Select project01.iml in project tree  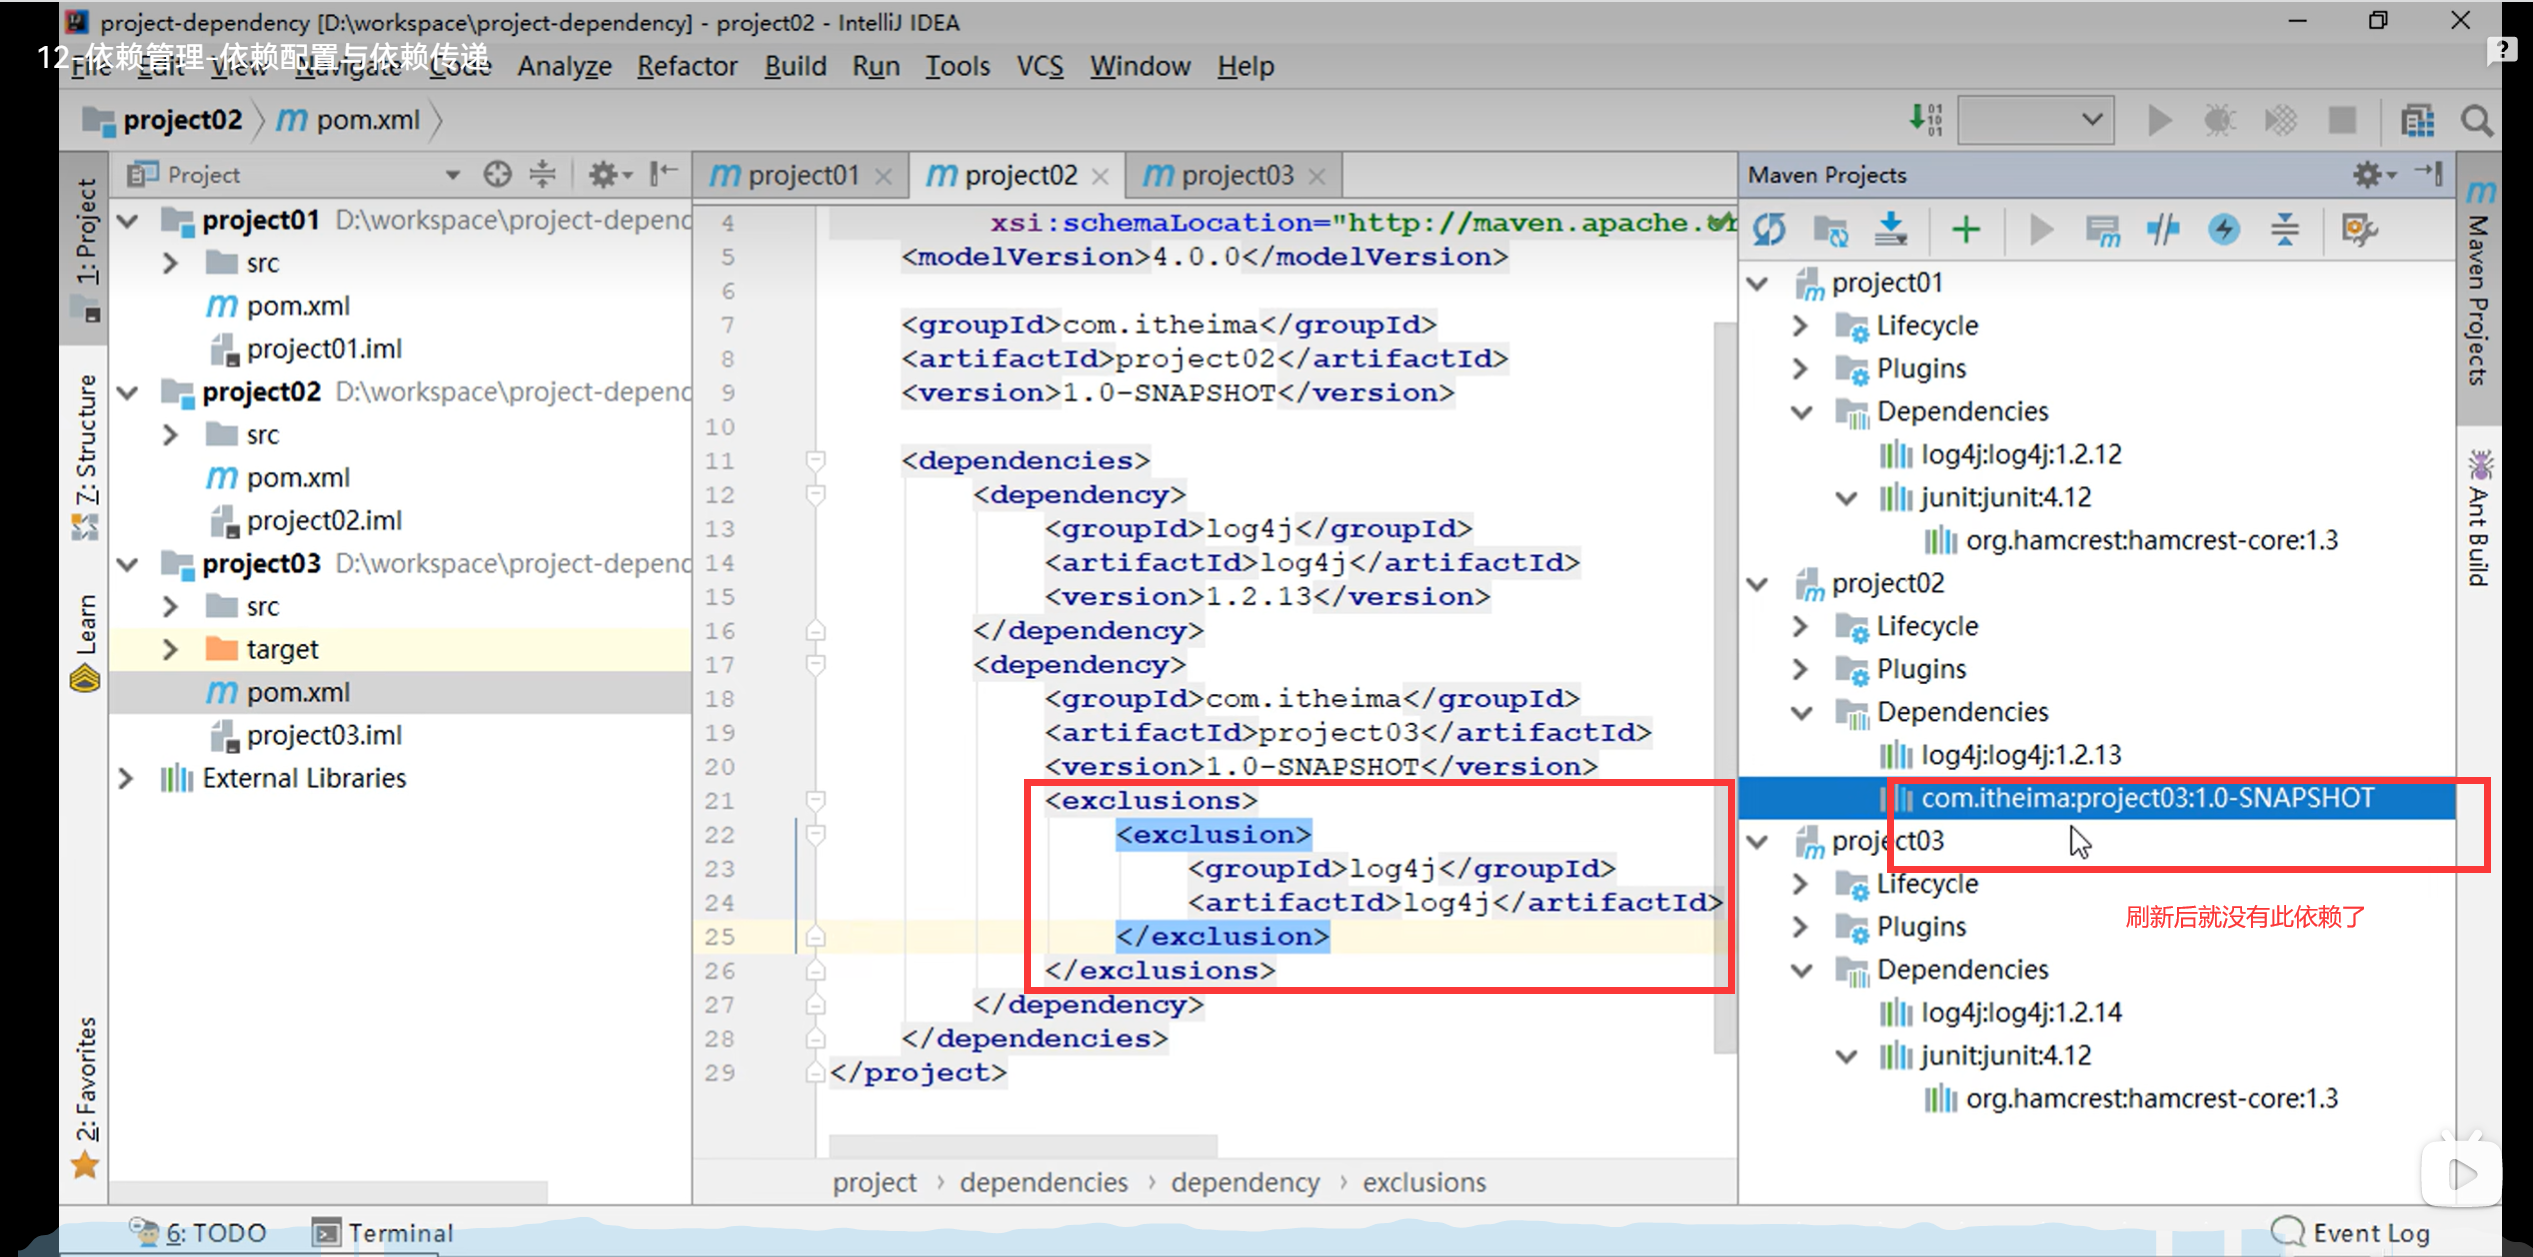click(x=324, y=349)
